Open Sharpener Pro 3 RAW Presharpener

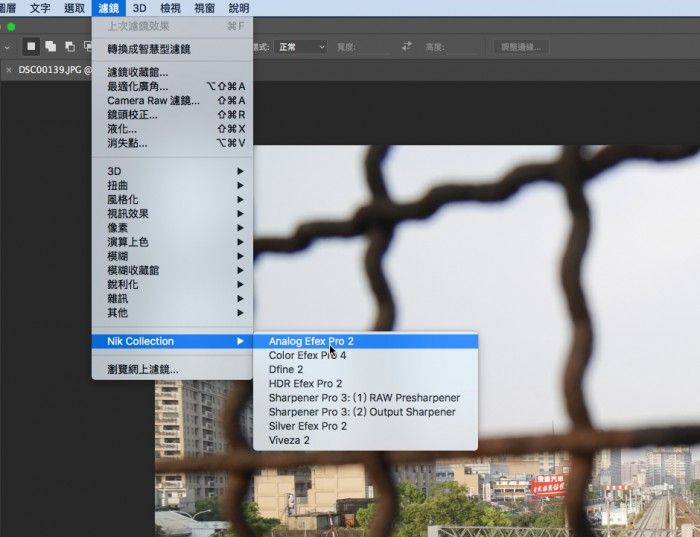pos(365,398)
